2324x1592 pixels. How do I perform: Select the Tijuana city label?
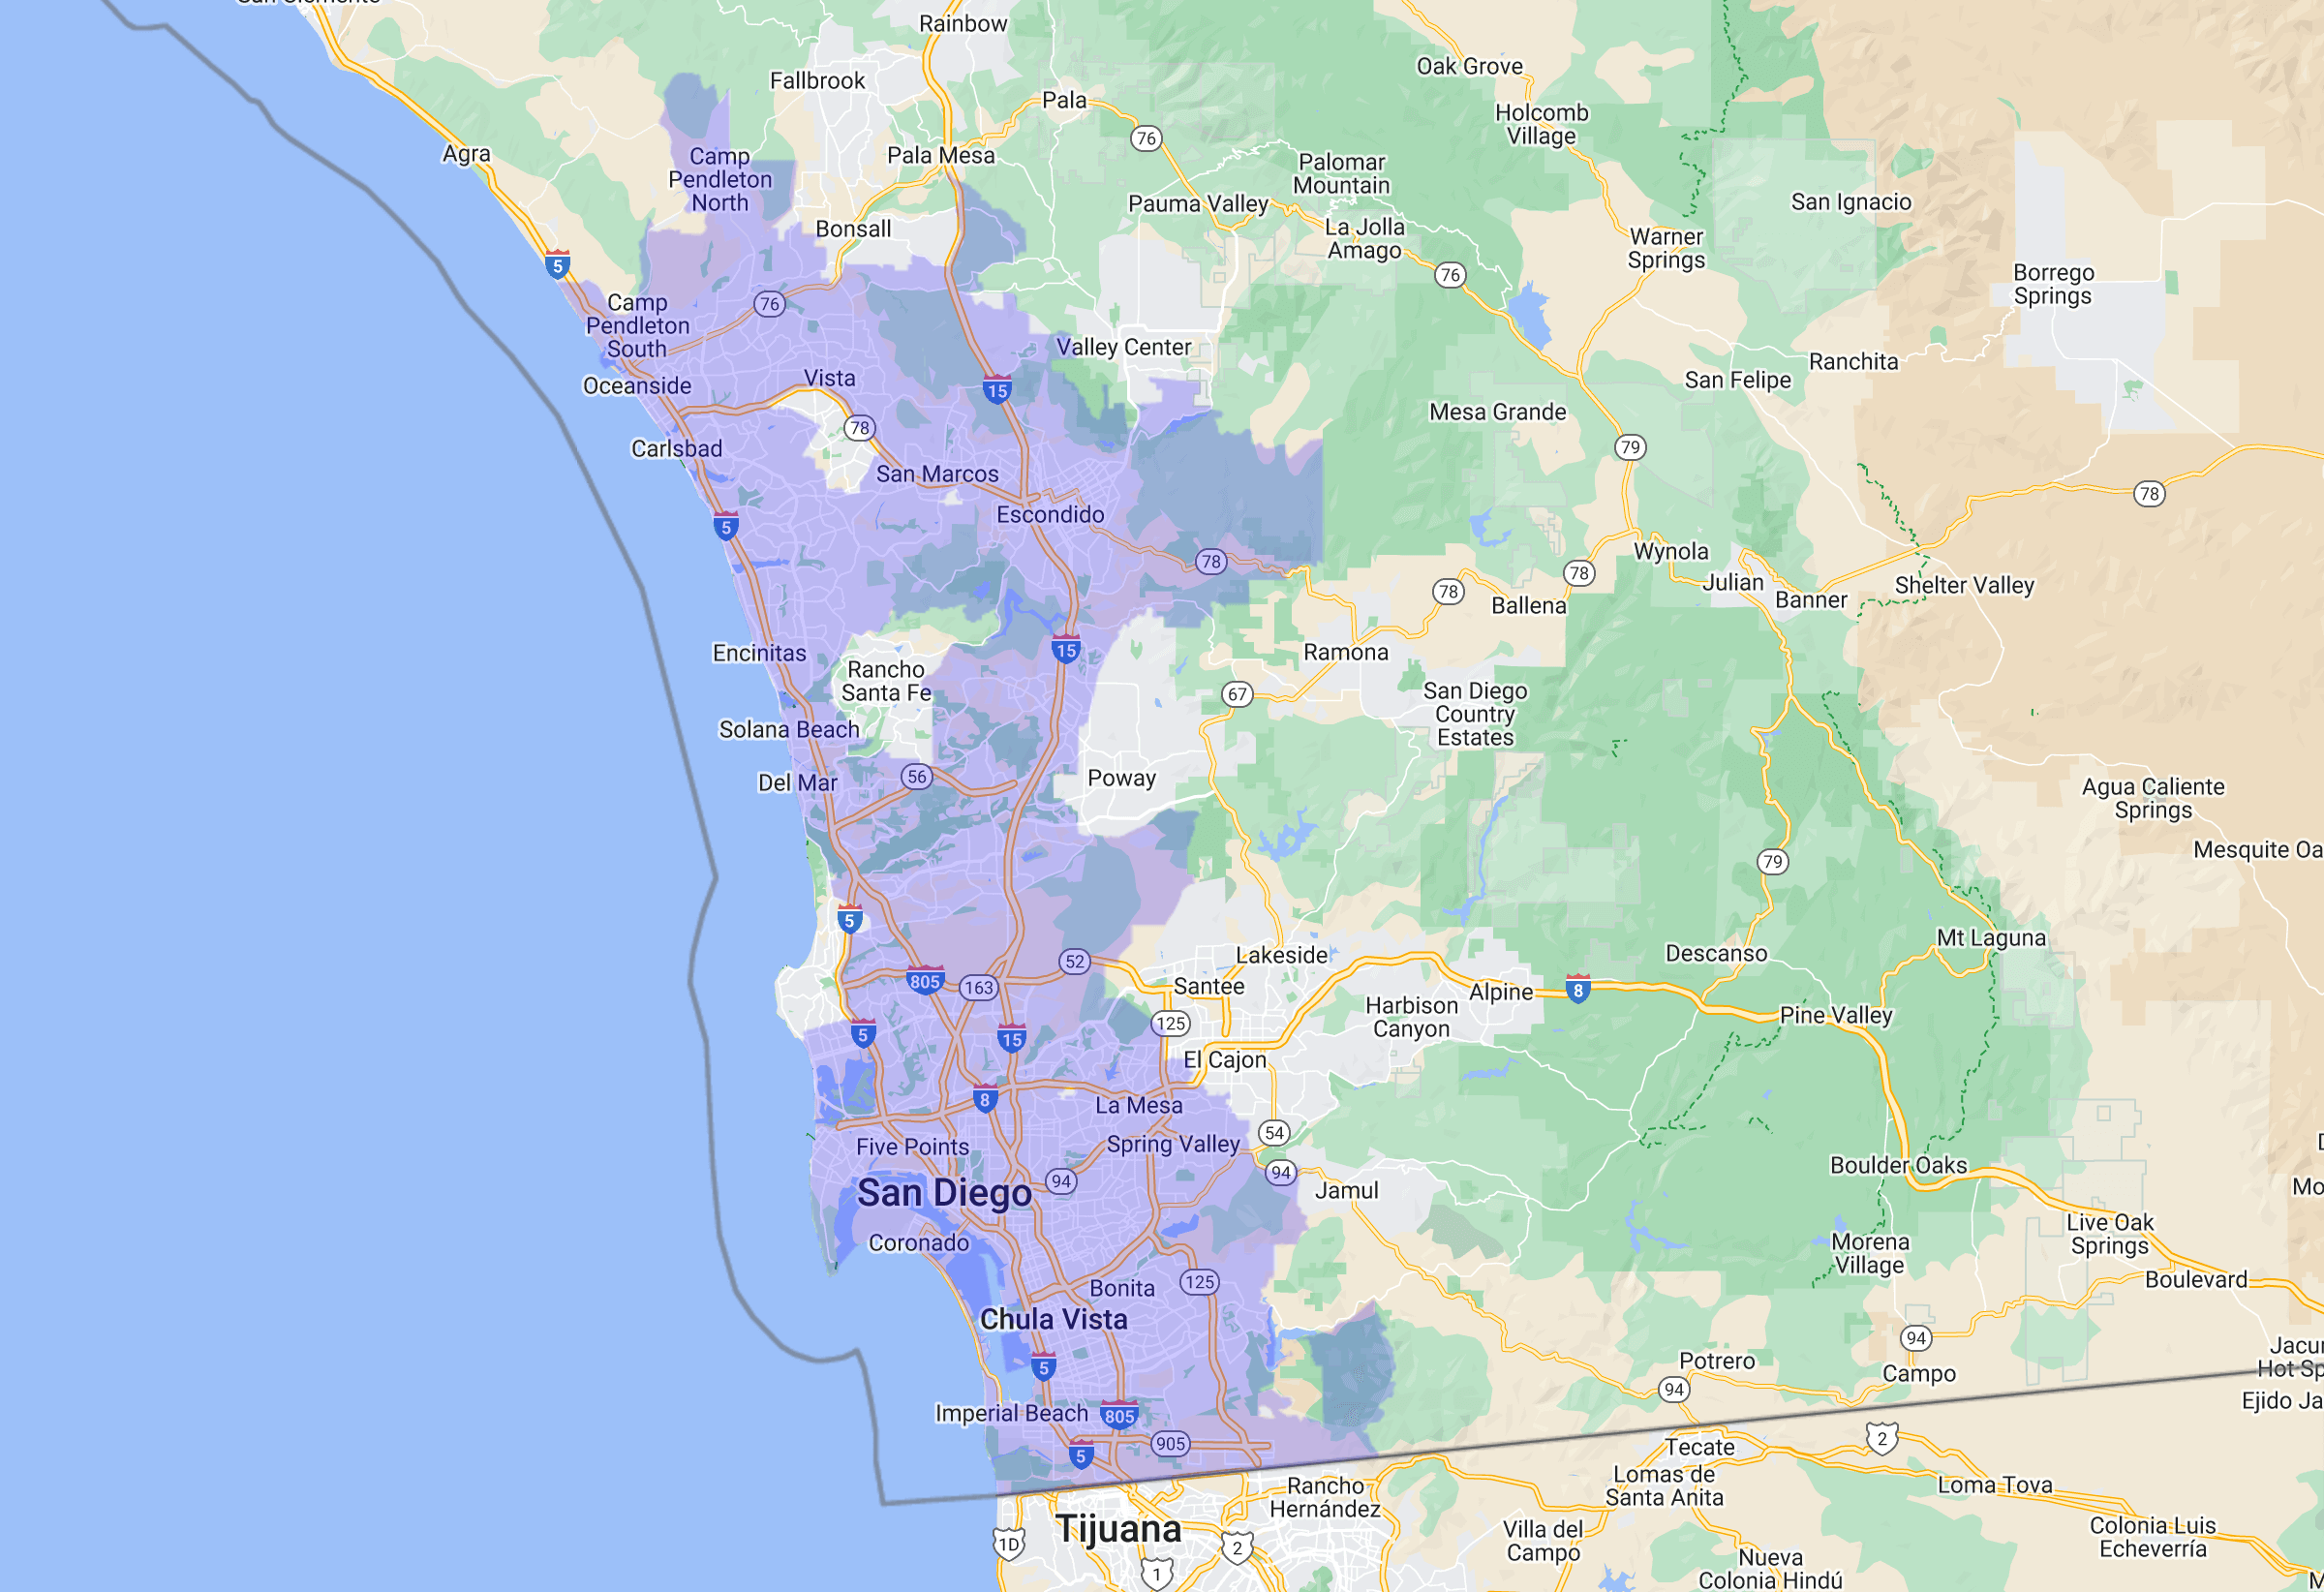click(1118, 1529)
